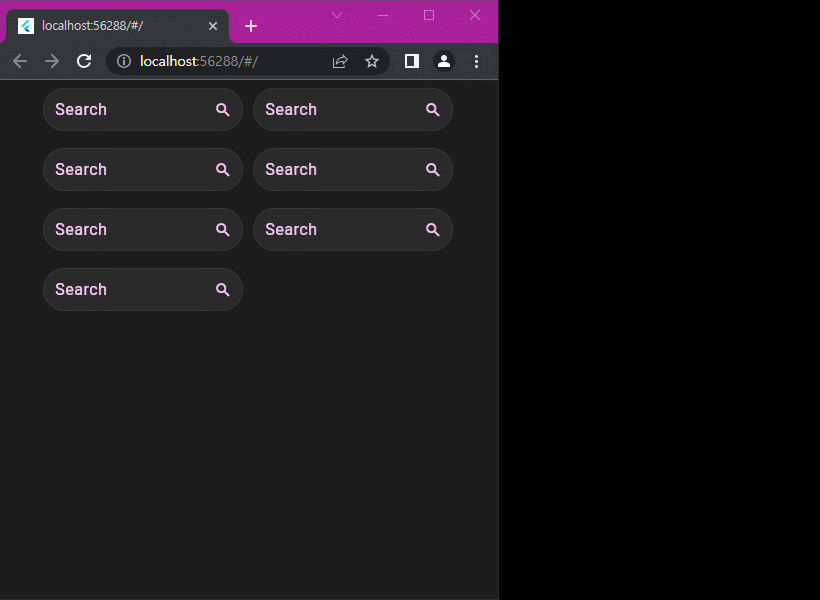Maximize the browser window
Viewport: 820px width, 600px height.
(x=429, y=15)
